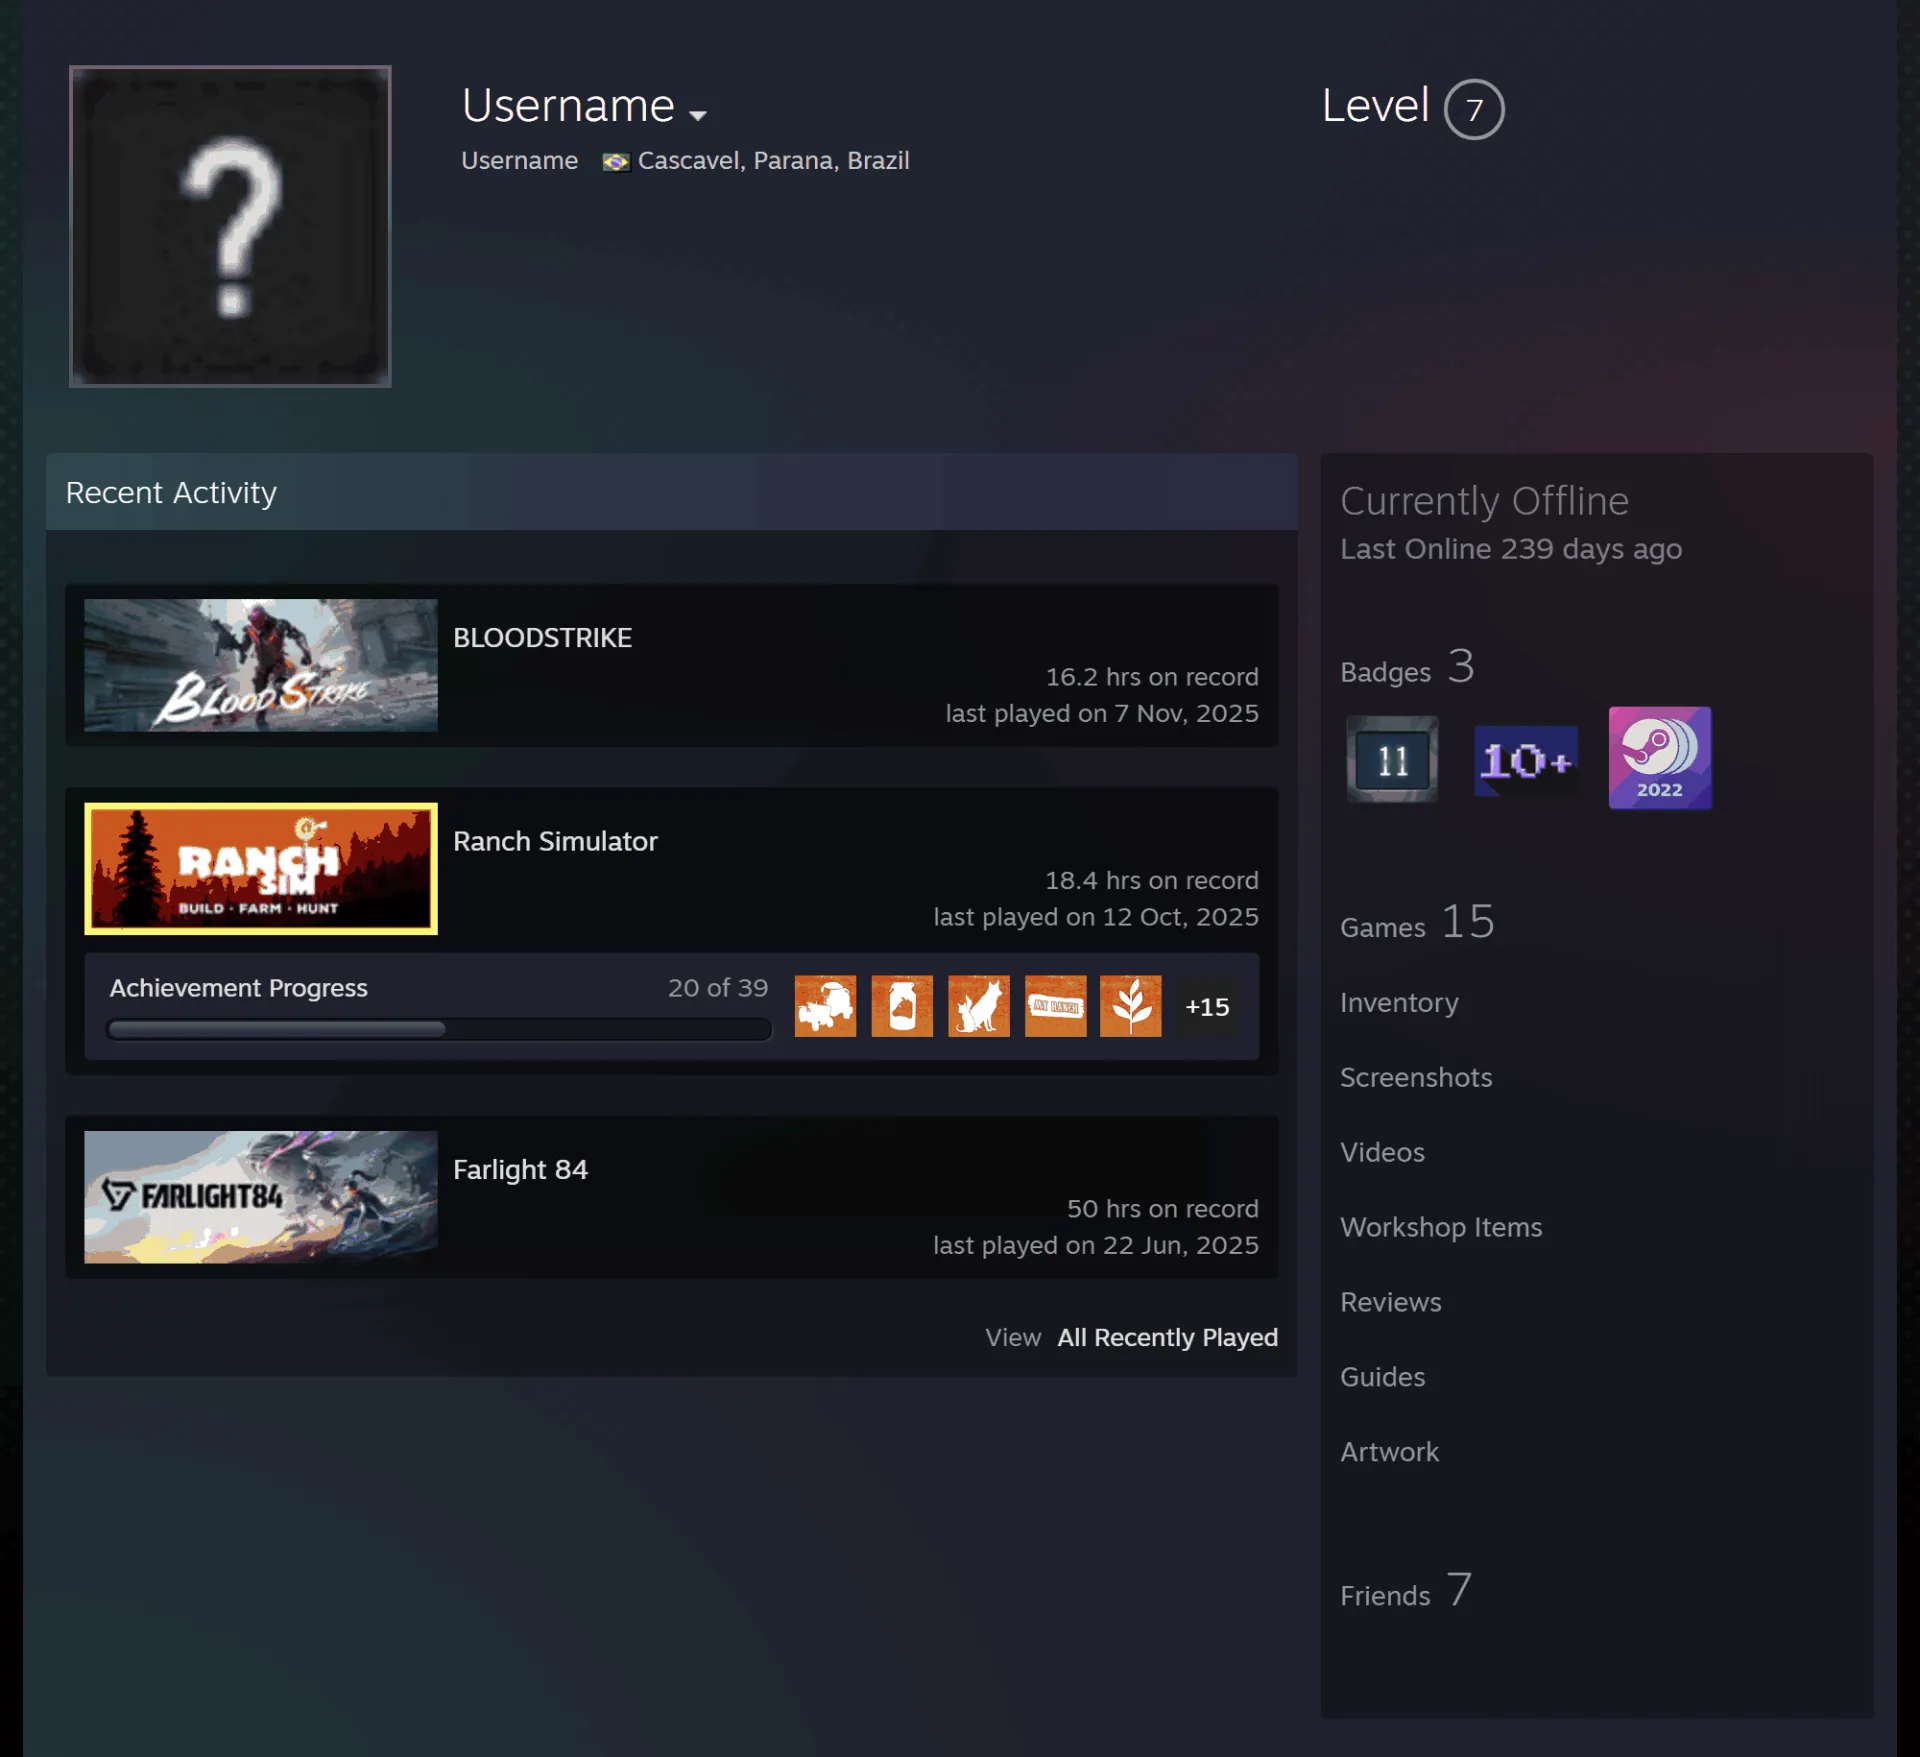Open the Friends 7 list
This screenshot has width=1920, height=1757.
pos(1406,1590)
